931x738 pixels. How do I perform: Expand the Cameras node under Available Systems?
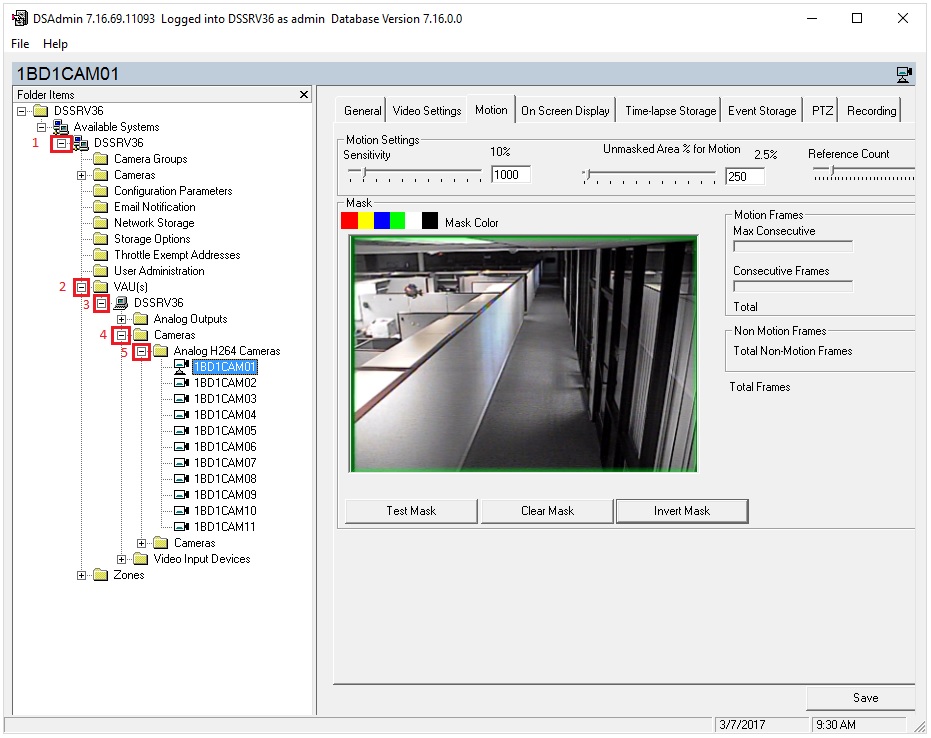[x=81, y=174]
